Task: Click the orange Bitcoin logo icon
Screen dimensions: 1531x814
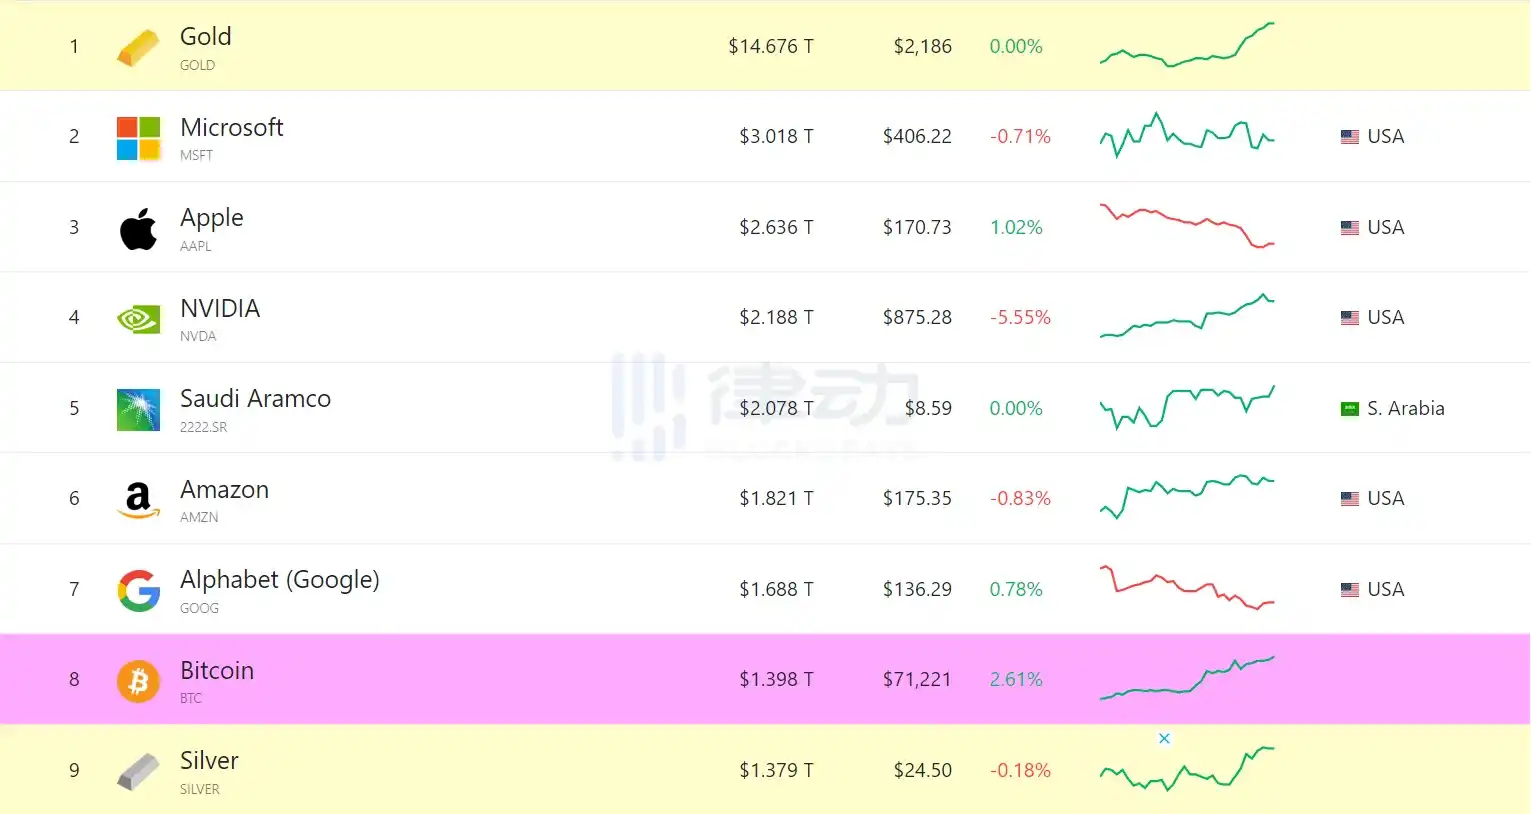Action: click(138, 681)
